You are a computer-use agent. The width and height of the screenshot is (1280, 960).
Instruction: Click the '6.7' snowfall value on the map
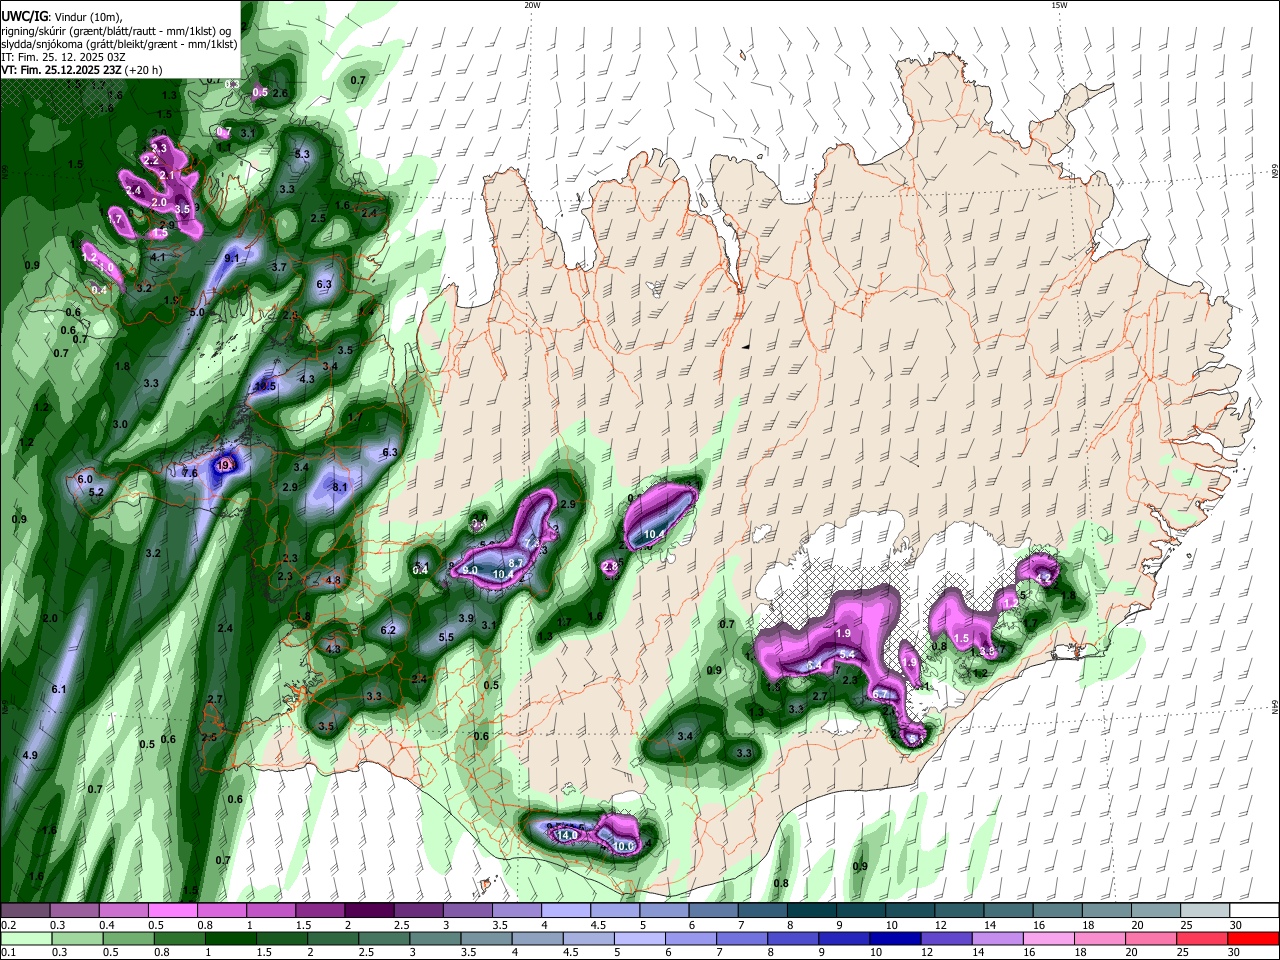coord(880,694)
